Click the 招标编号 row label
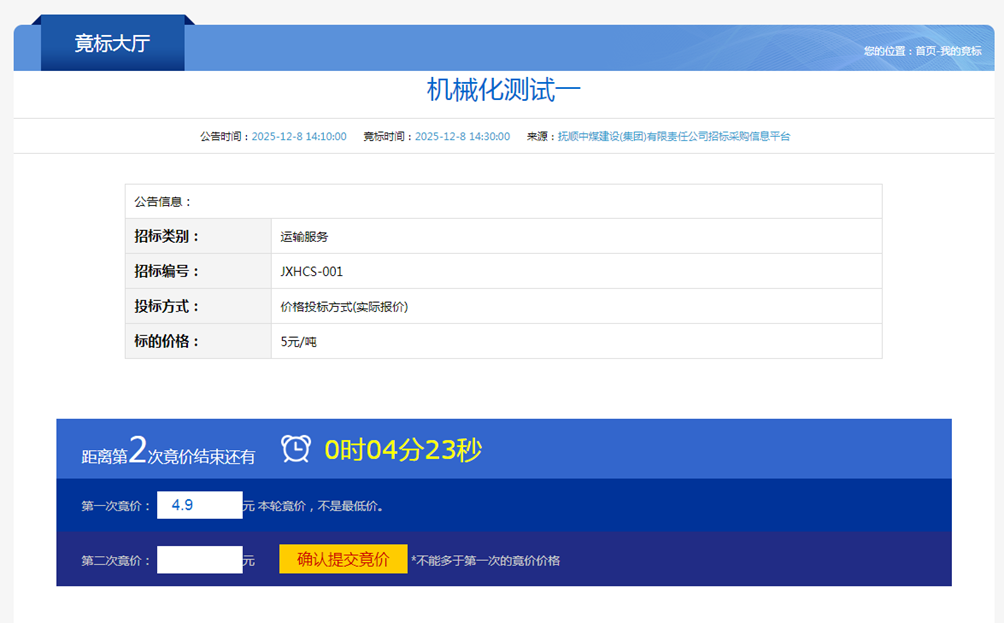This screenshot has height=623, width=1004. [166, 271]
